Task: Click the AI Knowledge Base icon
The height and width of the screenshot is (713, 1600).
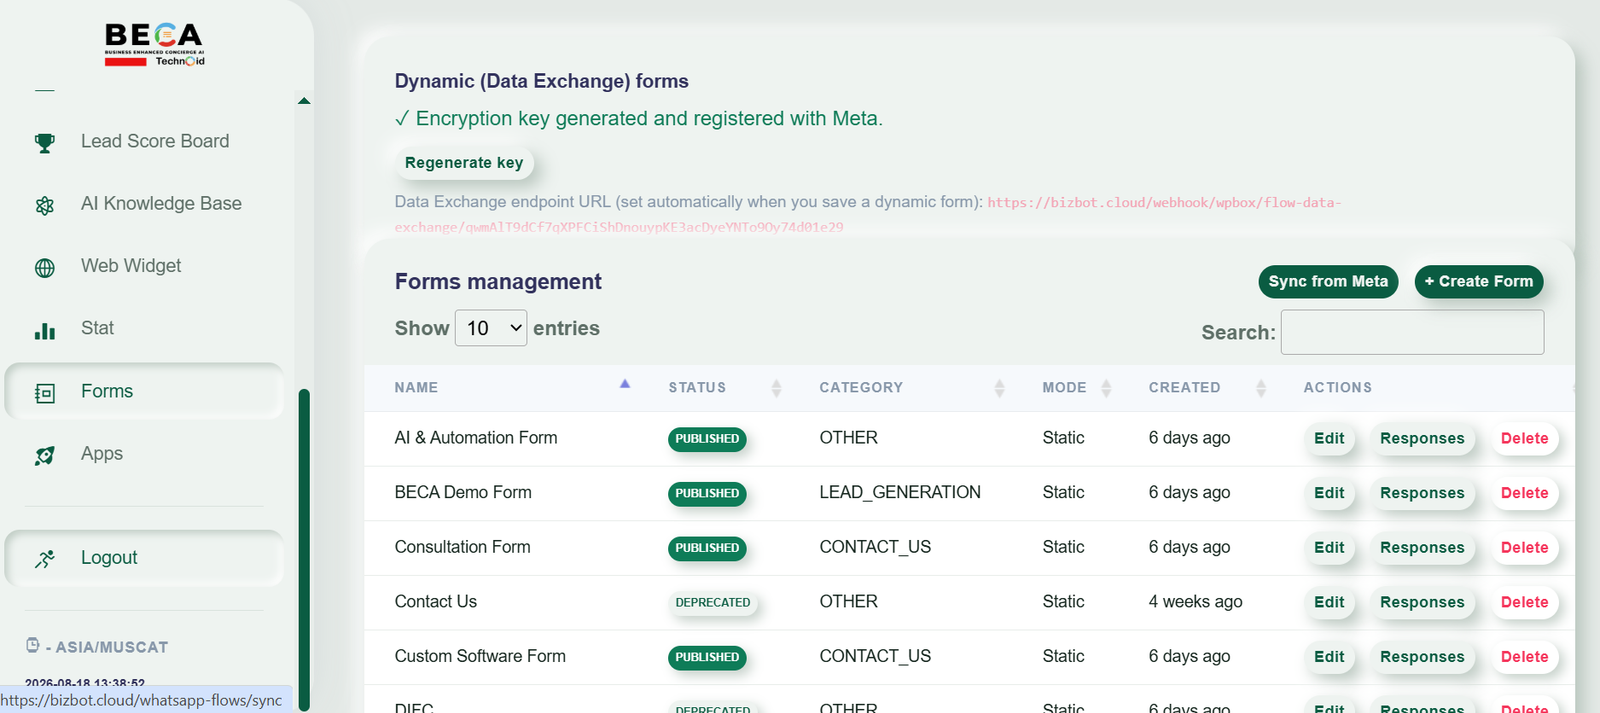Action: pos(45,205)
